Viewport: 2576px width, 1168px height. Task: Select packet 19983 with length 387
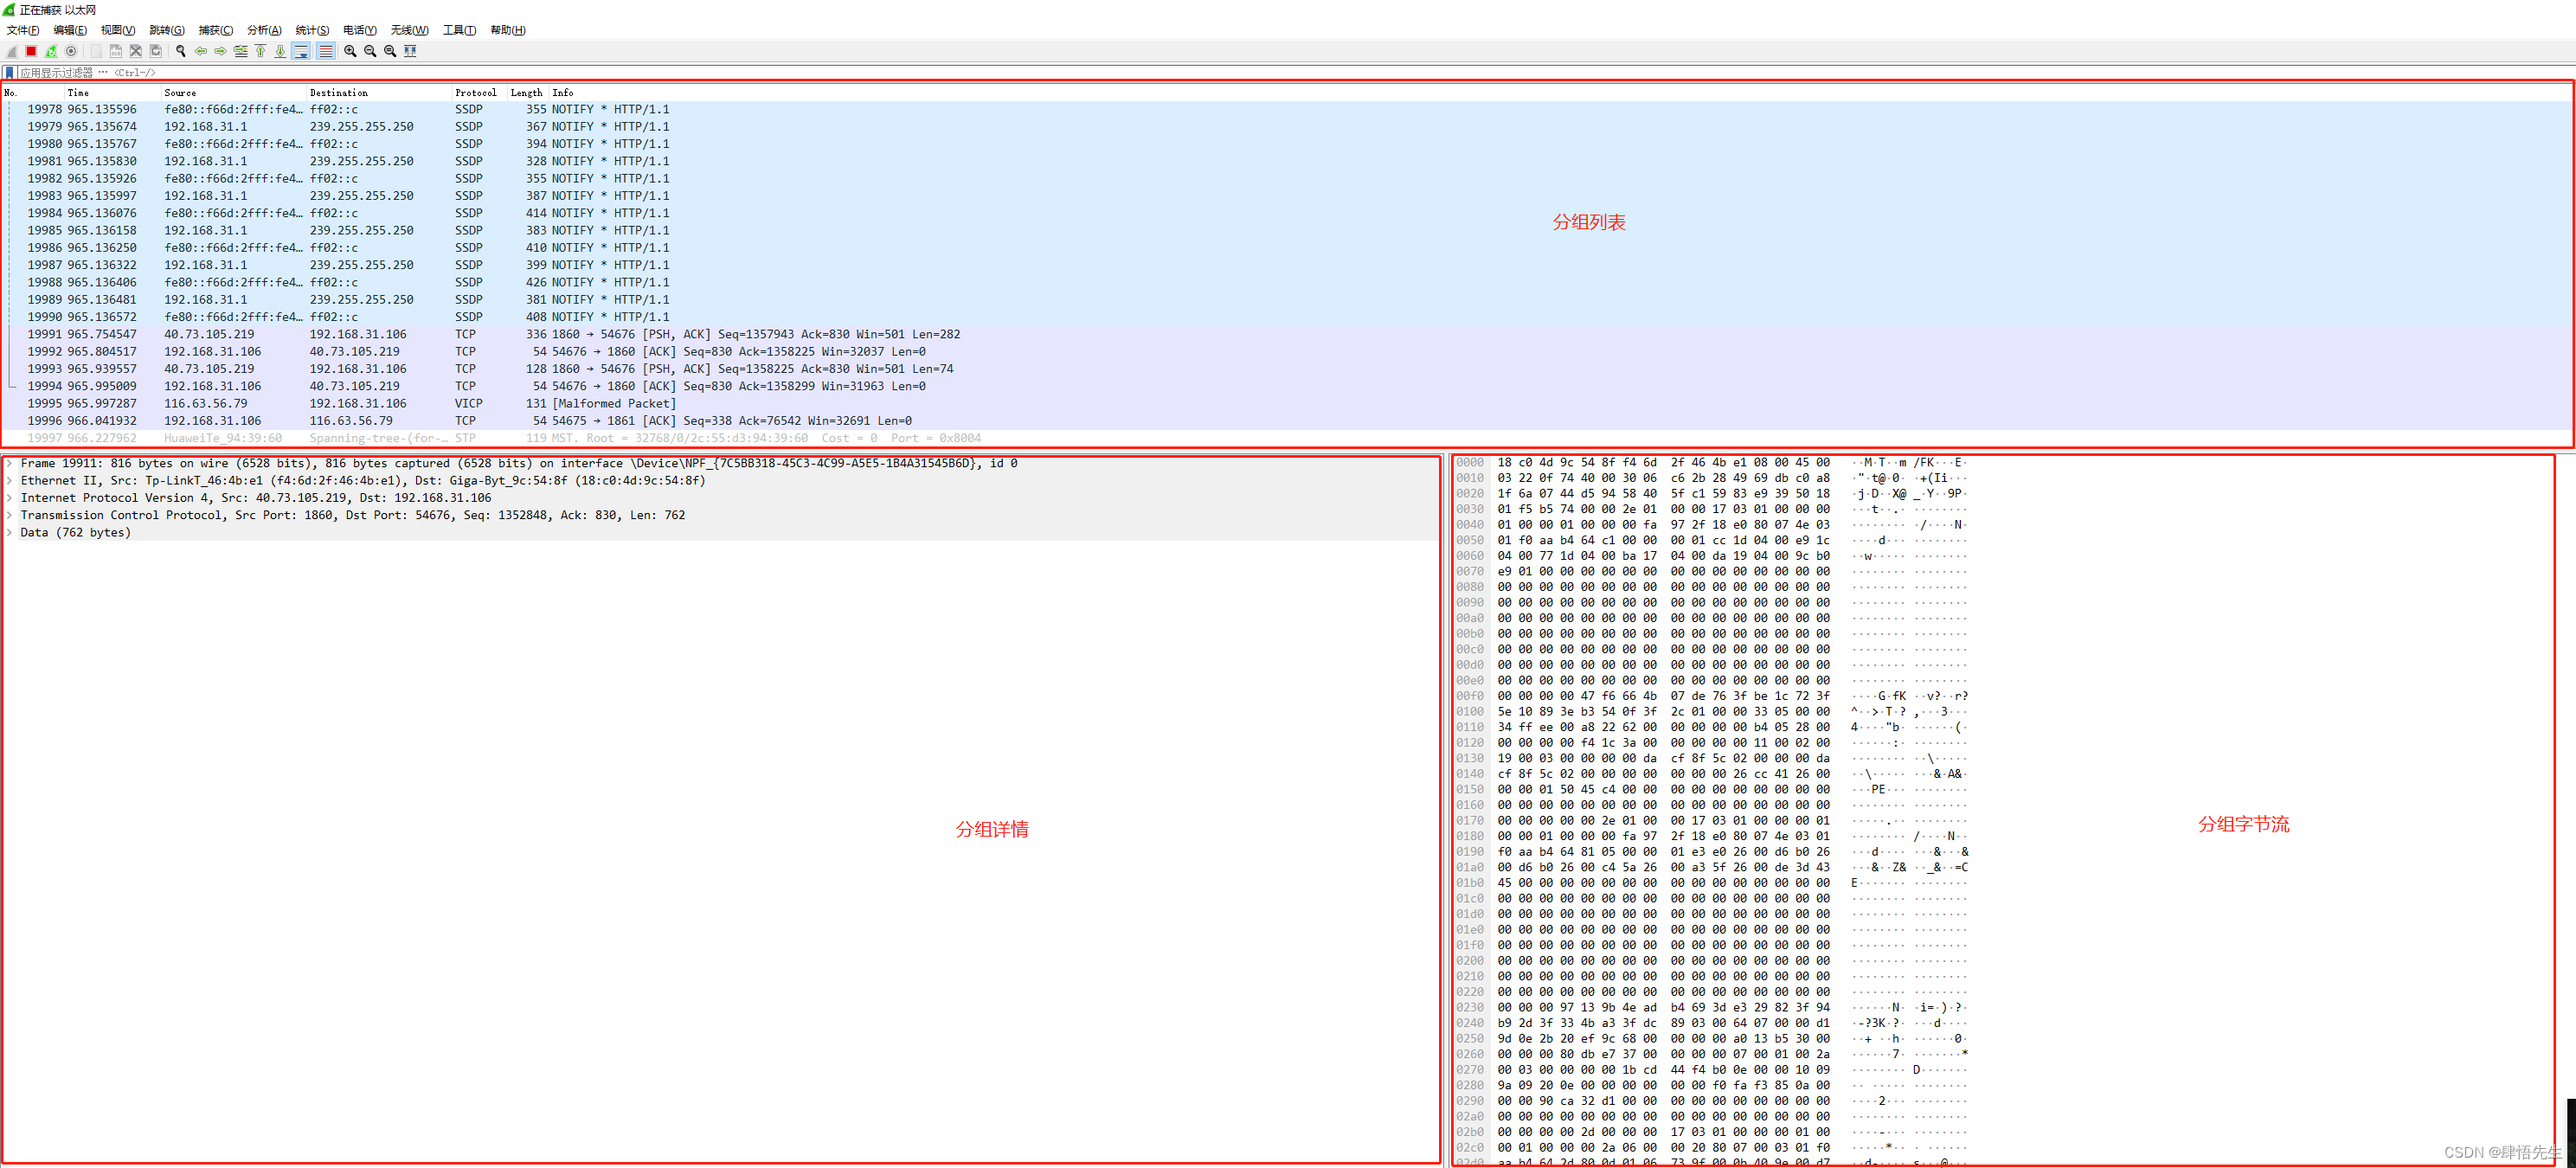click(1288, 196)
